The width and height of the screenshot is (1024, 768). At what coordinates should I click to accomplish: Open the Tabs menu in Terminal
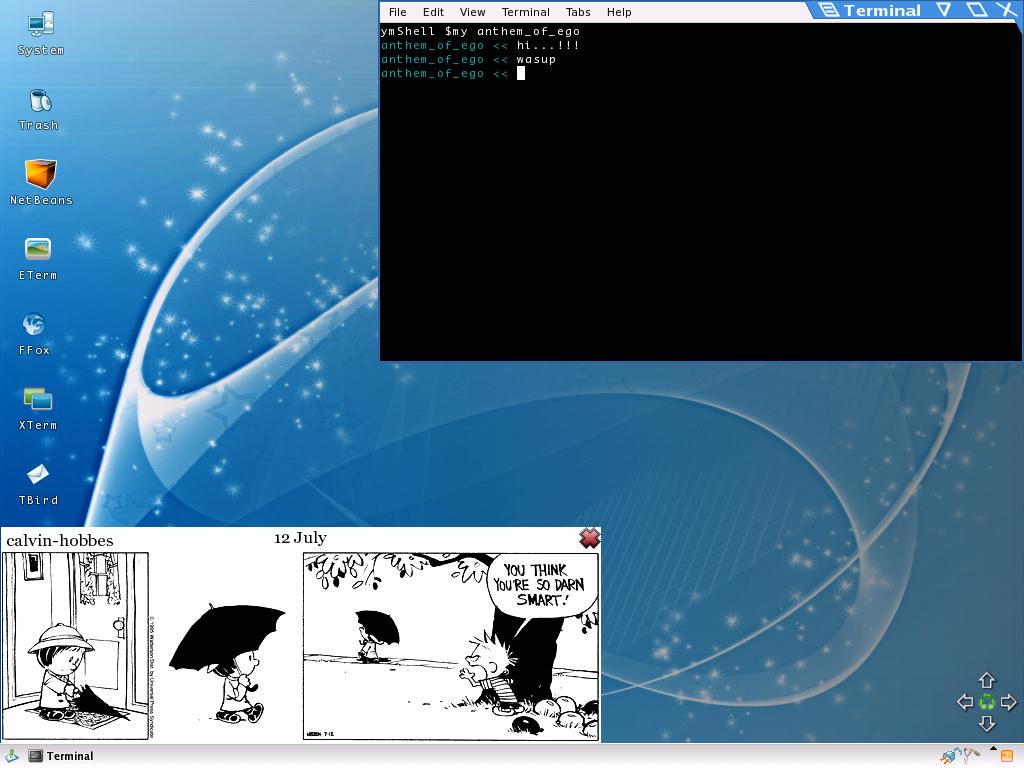(578, 12)
